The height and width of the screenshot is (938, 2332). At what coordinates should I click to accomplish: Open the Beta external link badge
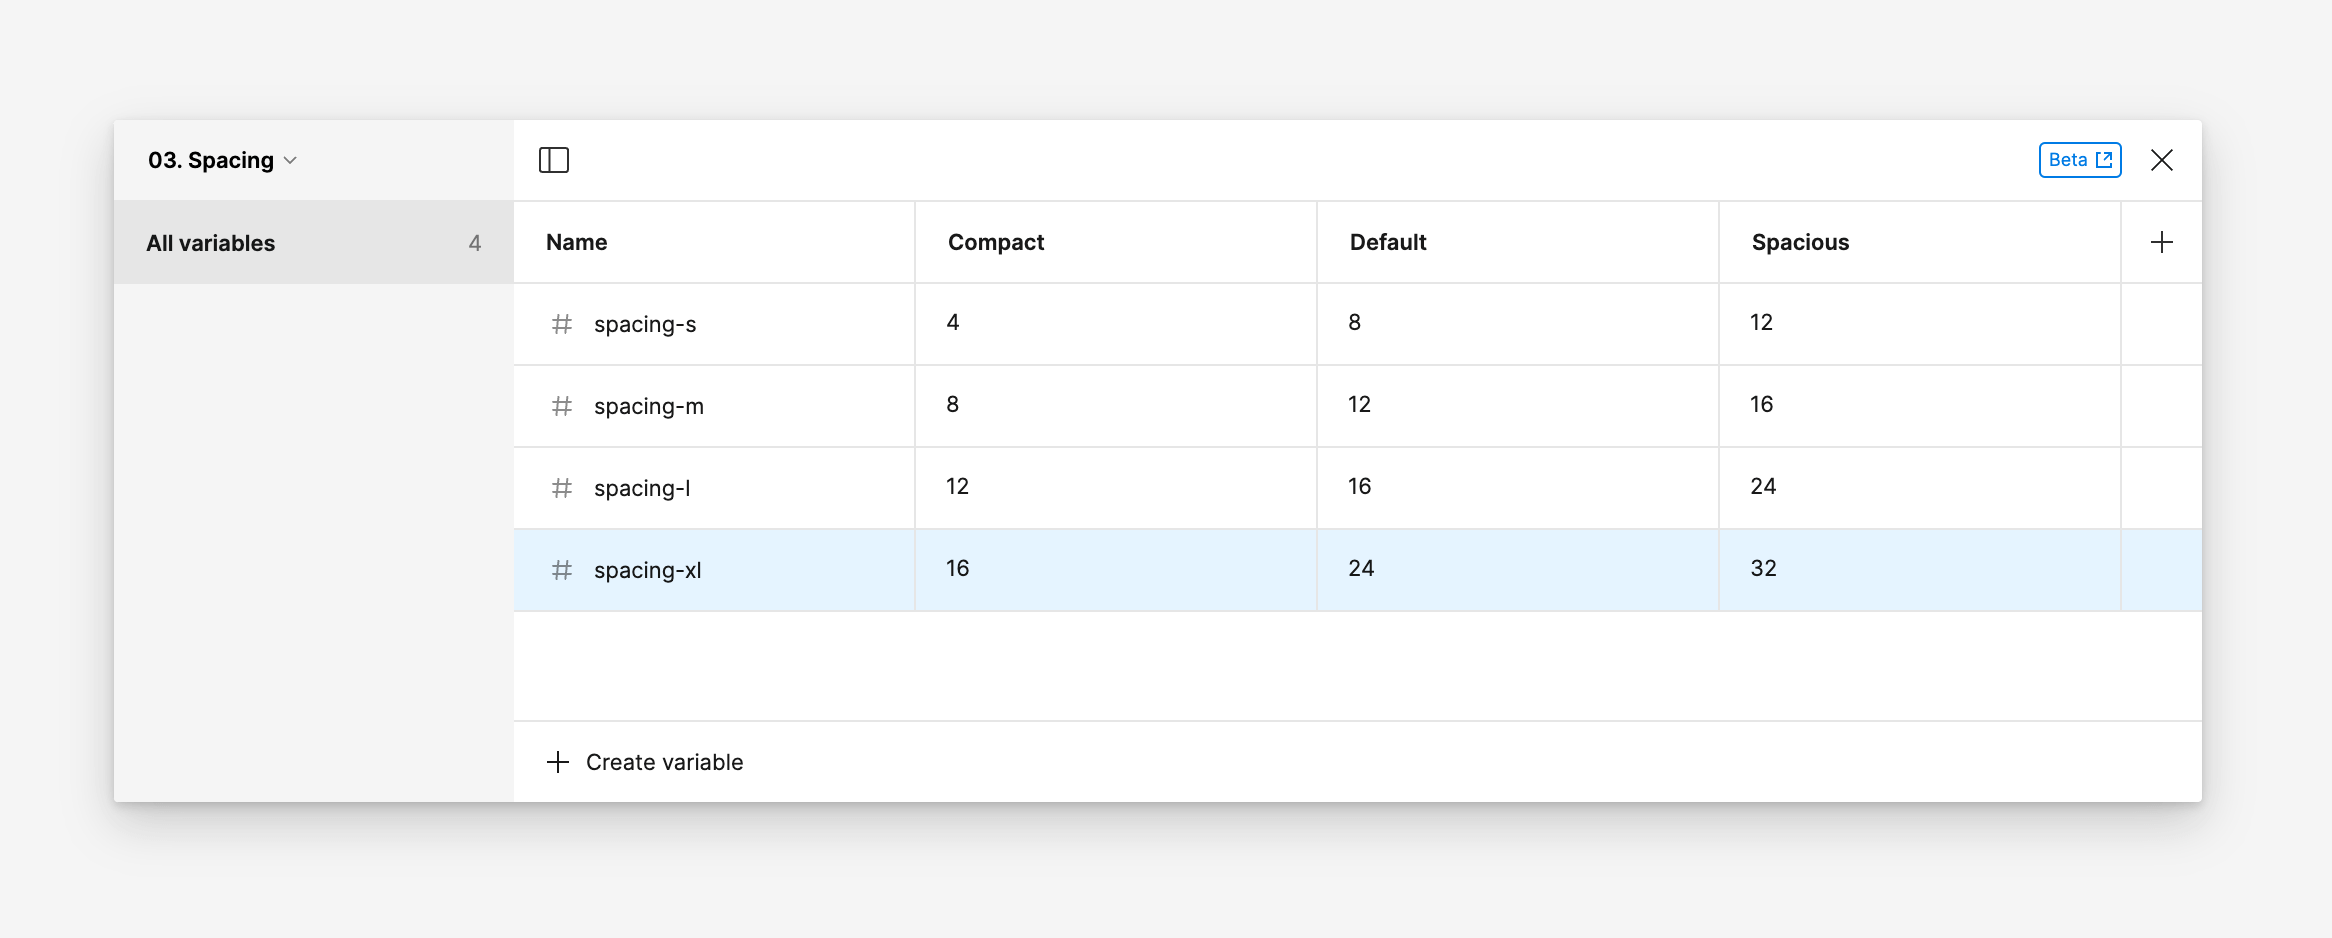click(x=2080, y=160)
